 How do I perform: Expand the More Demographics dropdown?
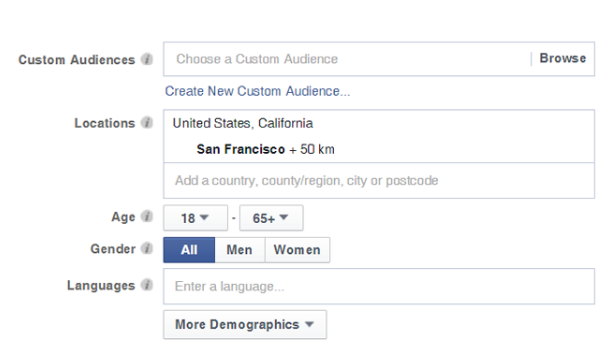point(245,324)
